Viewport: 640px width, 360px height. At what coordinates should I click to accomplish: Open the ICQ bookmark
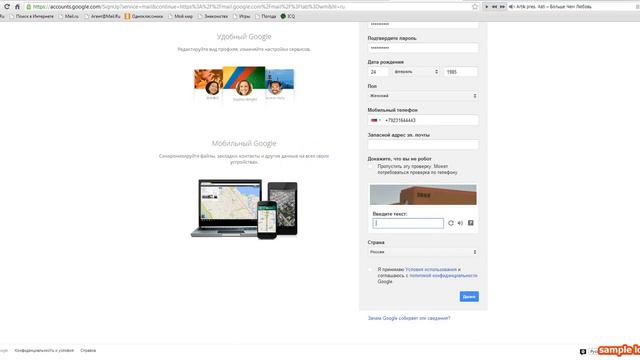click(288, 16)
